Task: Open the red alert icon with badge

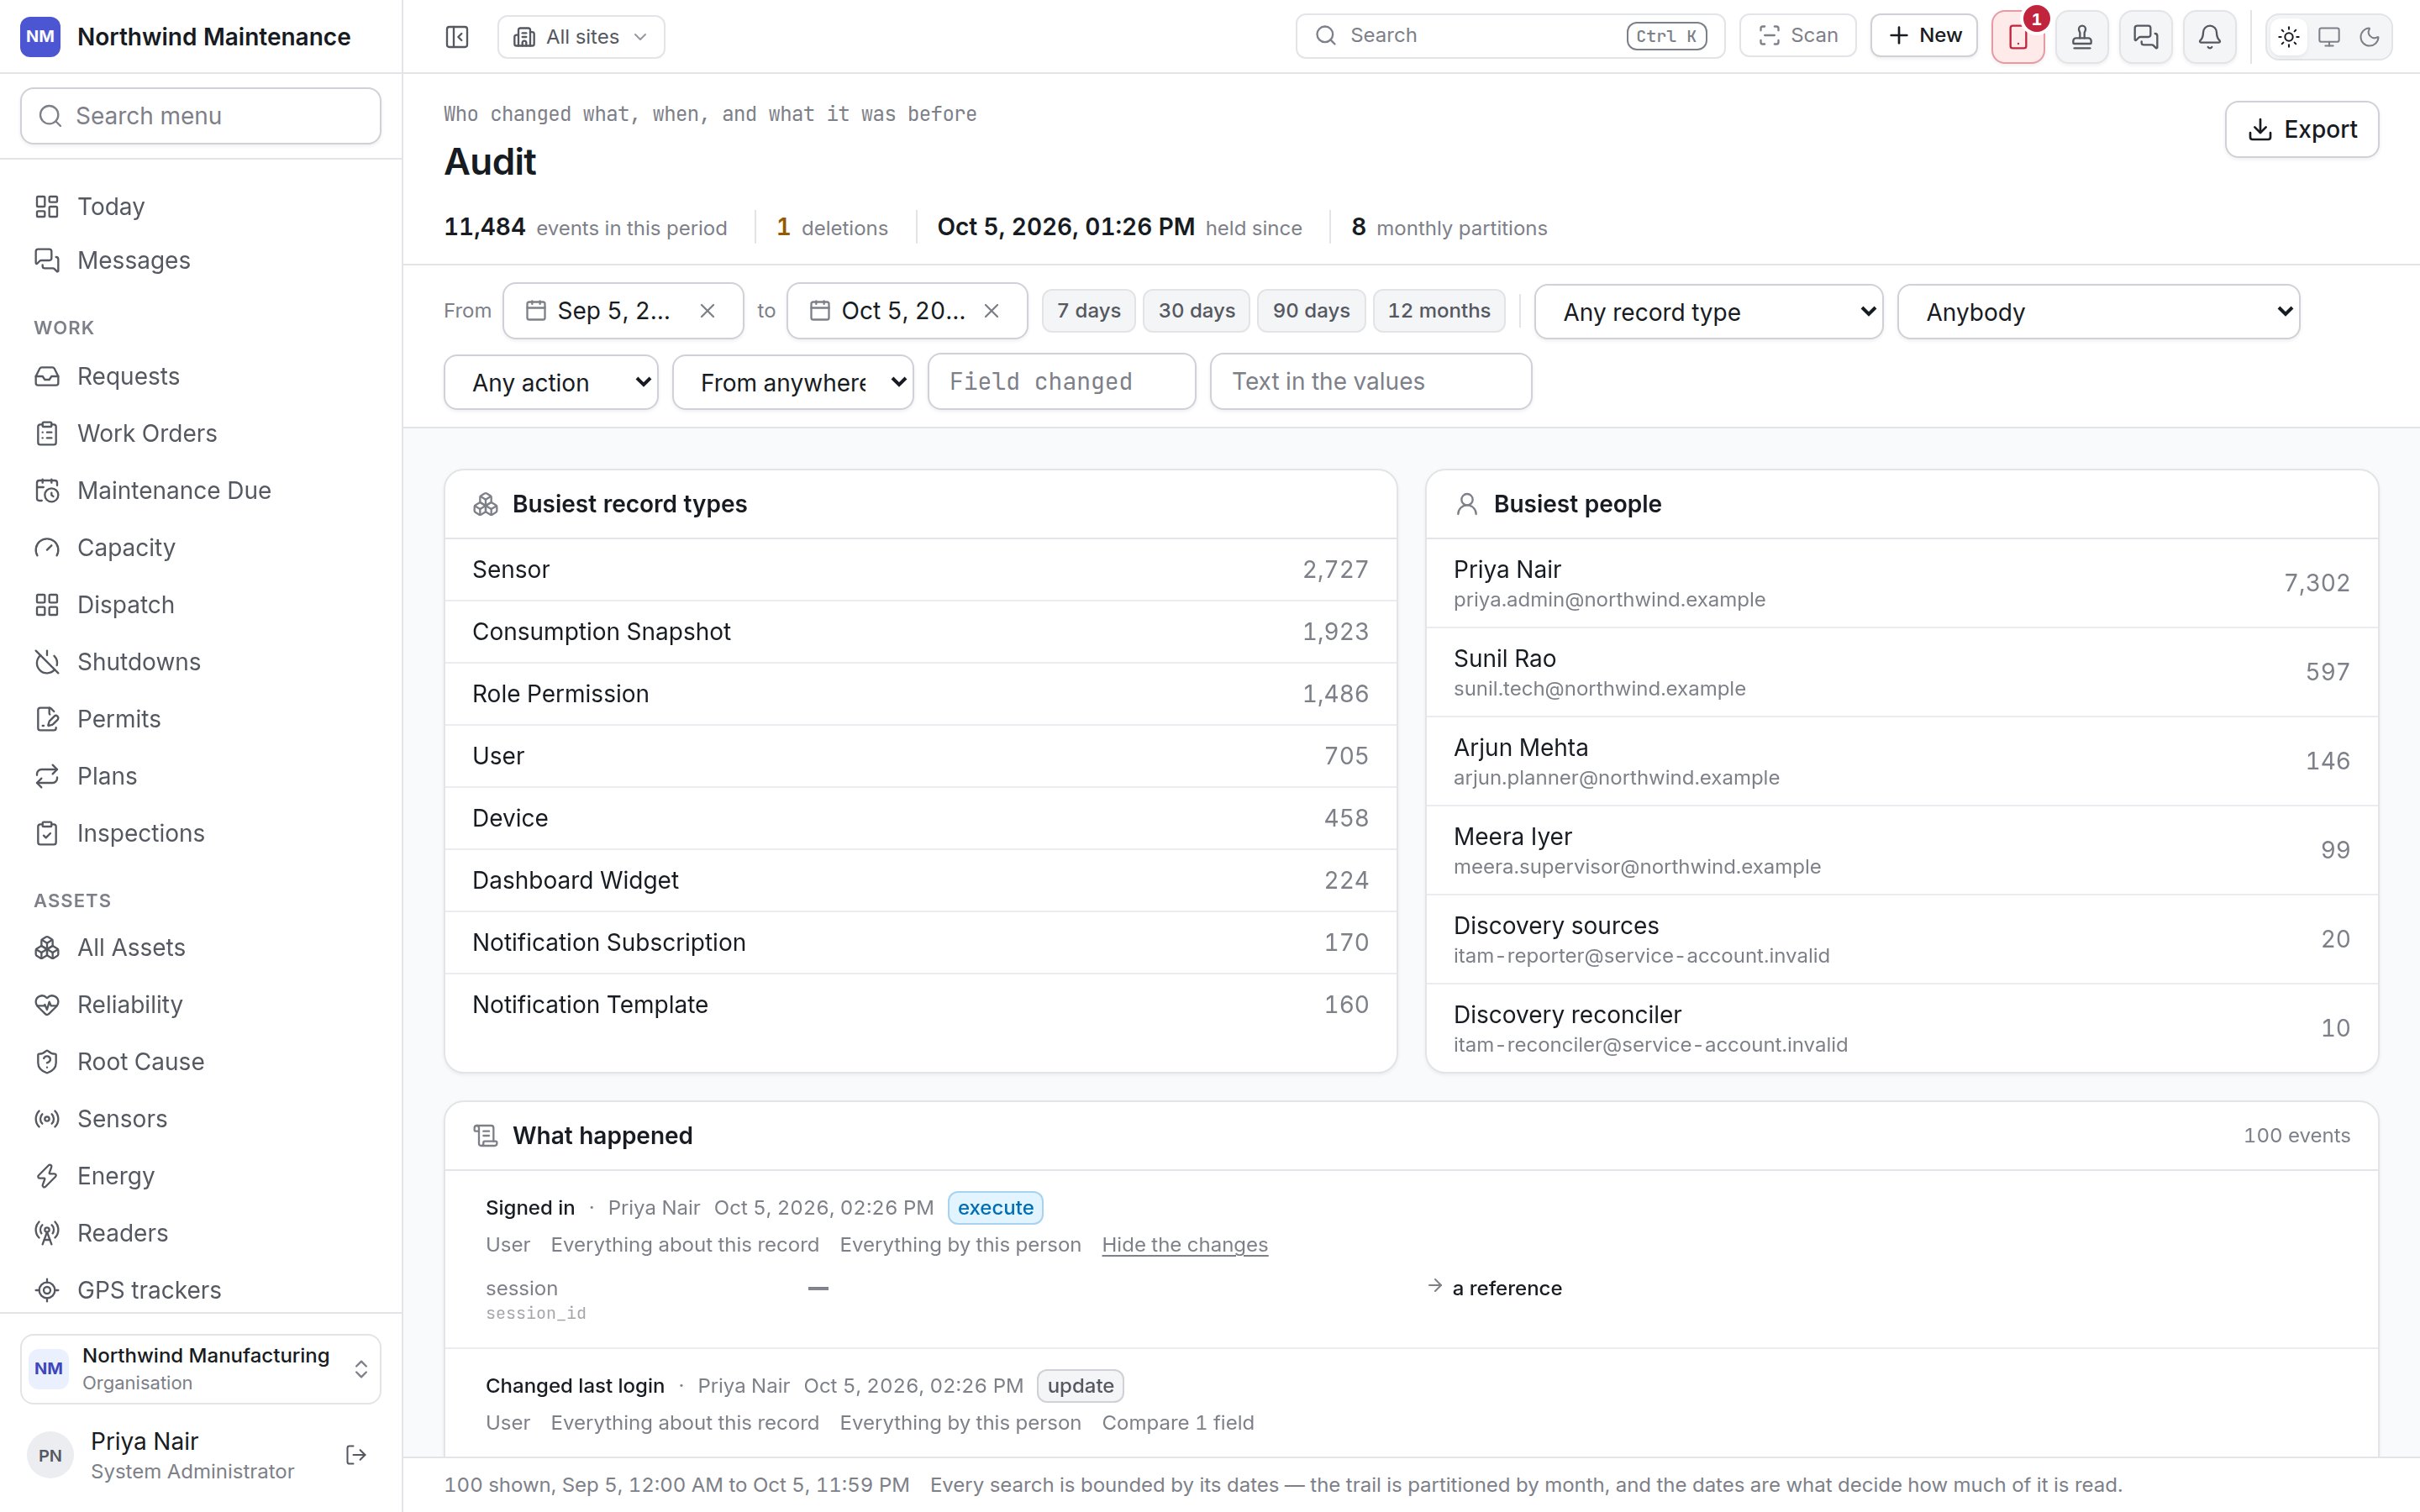Action: point(2018,37)
